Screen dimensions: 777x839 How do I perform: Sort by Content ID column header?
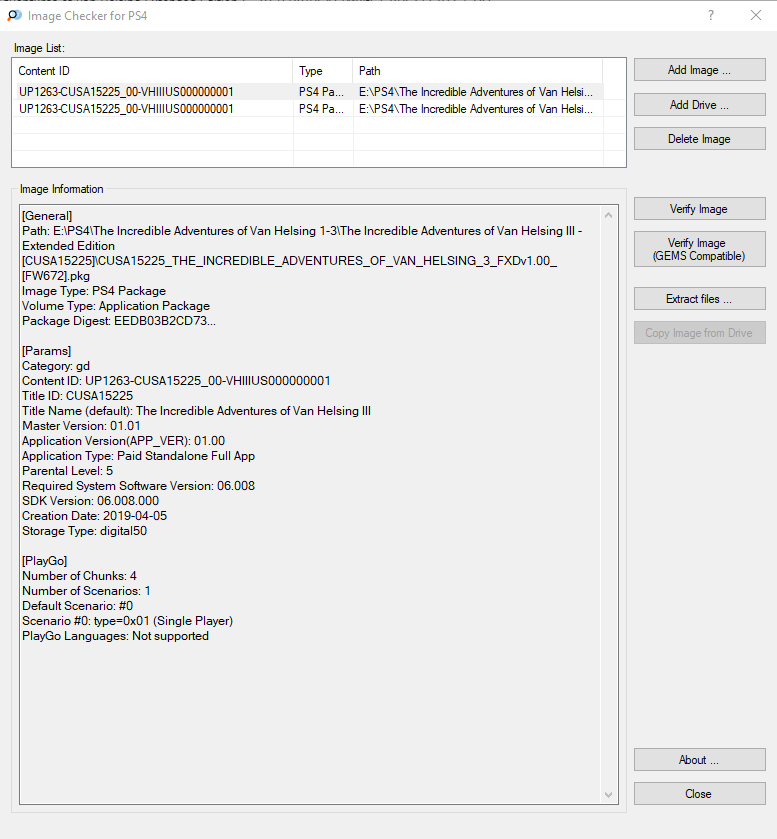tap(152, 71)
